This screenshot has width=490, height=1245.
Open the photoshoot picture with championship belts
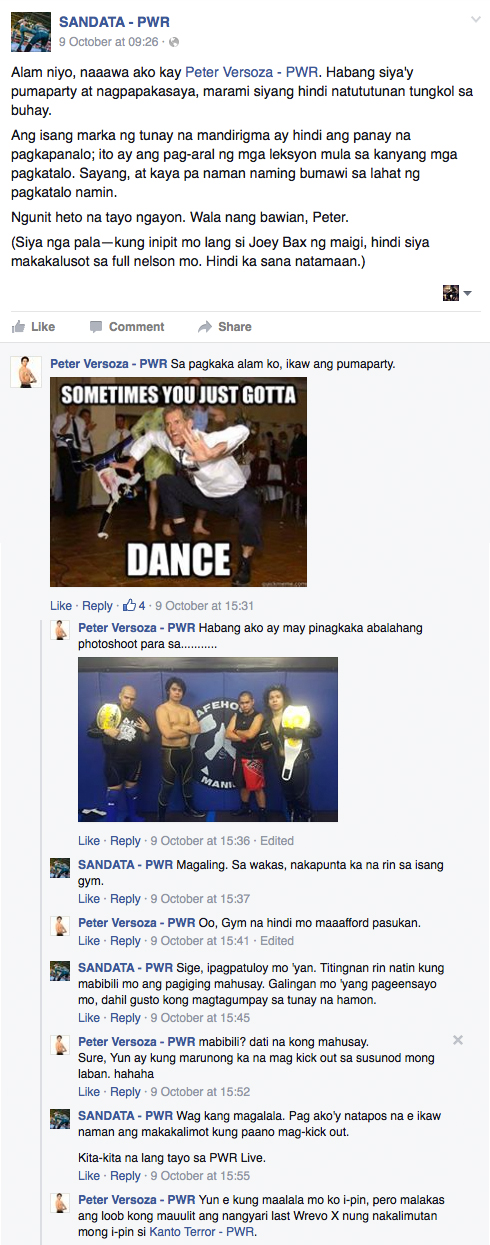(x=208, y=739)
